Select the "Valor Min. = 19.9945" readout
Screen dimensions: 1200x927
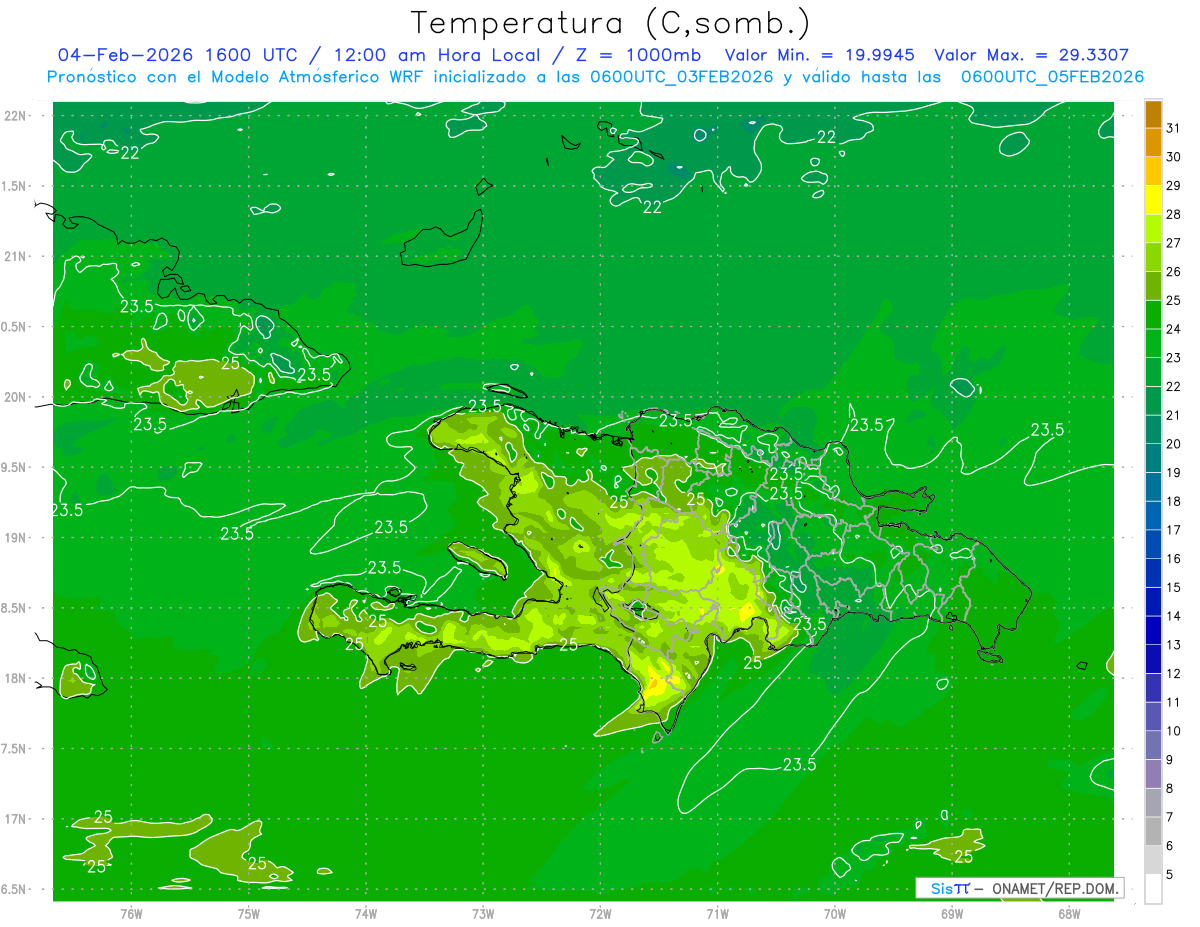(819, 55)
